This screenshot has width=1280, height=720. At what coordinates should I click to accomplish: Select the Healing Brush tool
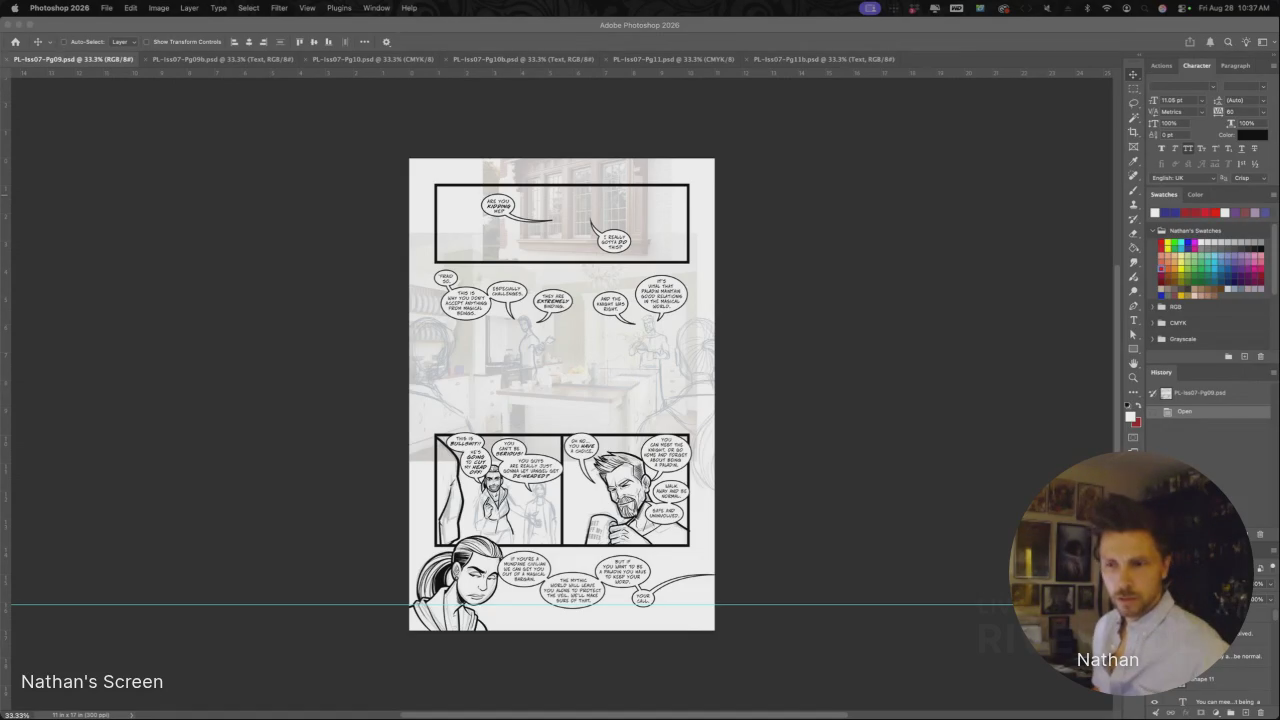click(x=1133, y=176)
